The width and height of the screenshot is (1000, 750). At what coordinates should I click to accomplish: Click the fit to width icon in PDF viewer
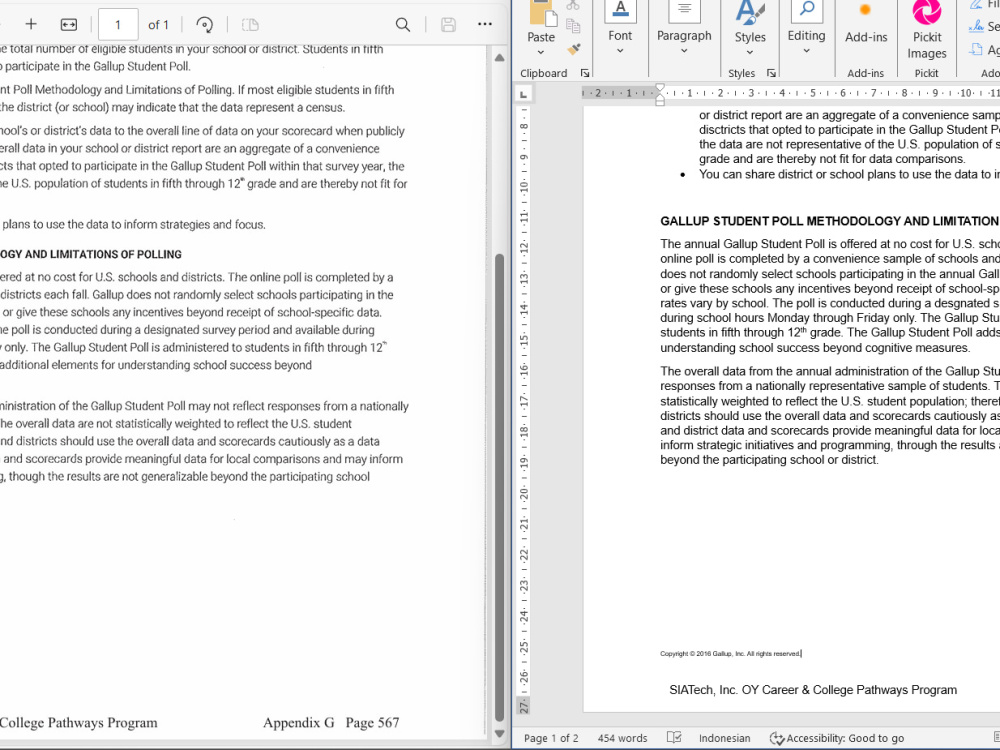coord(69,24)
